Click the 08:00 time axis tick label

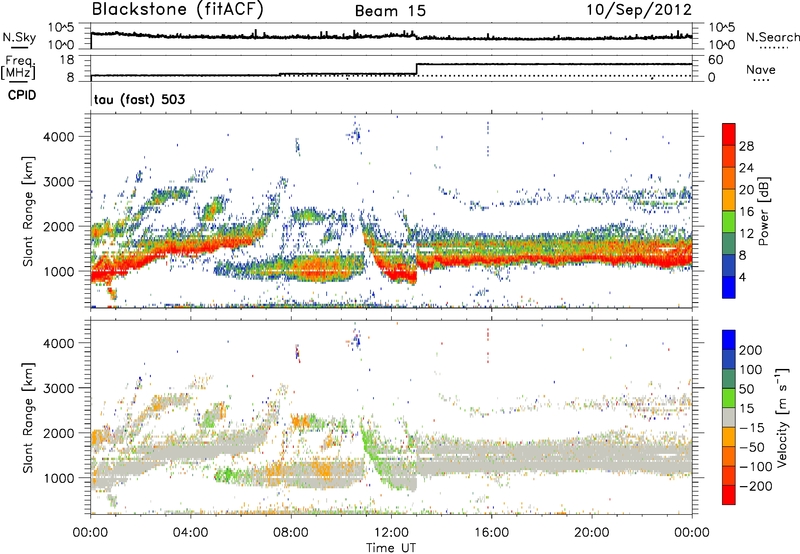point(291,533)
